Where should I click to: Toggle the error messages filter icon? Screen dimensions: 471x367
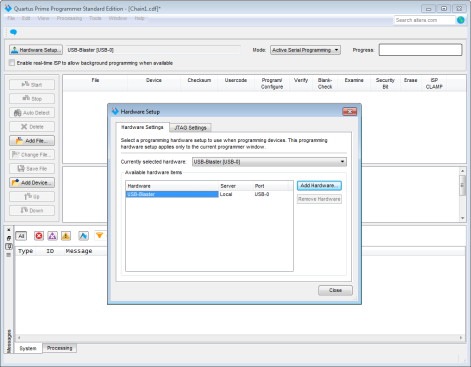(x=39, y=236)
